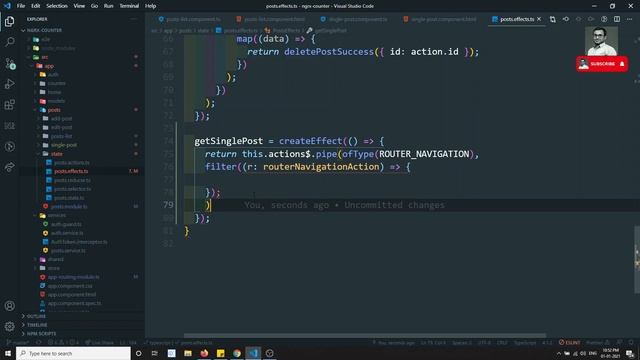Screen dimensions: 640x360
Task: Click the go back revision icon in editor toolbar
Action: (x=566, y=19)
